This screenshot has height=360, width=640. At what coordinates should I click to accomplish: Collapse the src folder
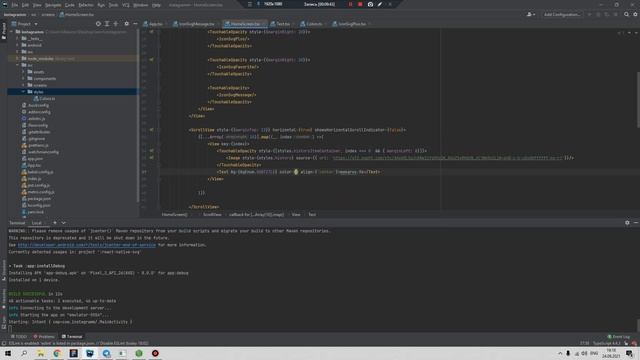click(x=18, y=65)
